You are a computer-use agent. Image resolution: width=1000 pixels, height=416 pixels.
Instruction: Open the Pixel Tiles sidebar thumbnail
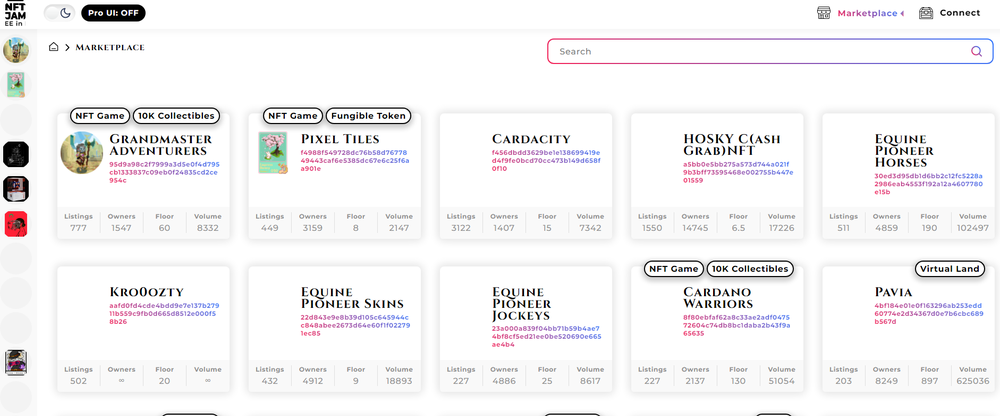[16, 85]
